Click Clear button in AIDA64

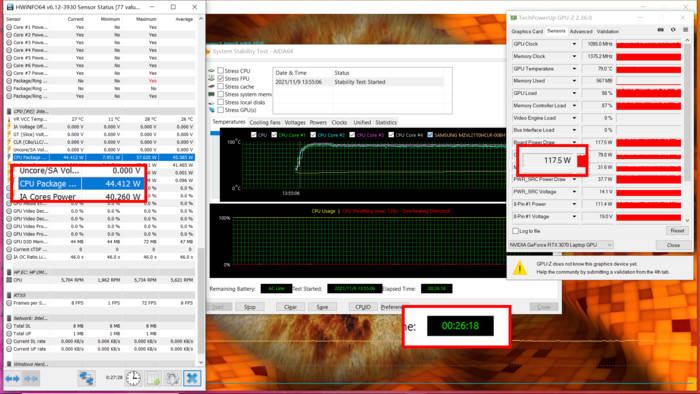pos(290,307)
